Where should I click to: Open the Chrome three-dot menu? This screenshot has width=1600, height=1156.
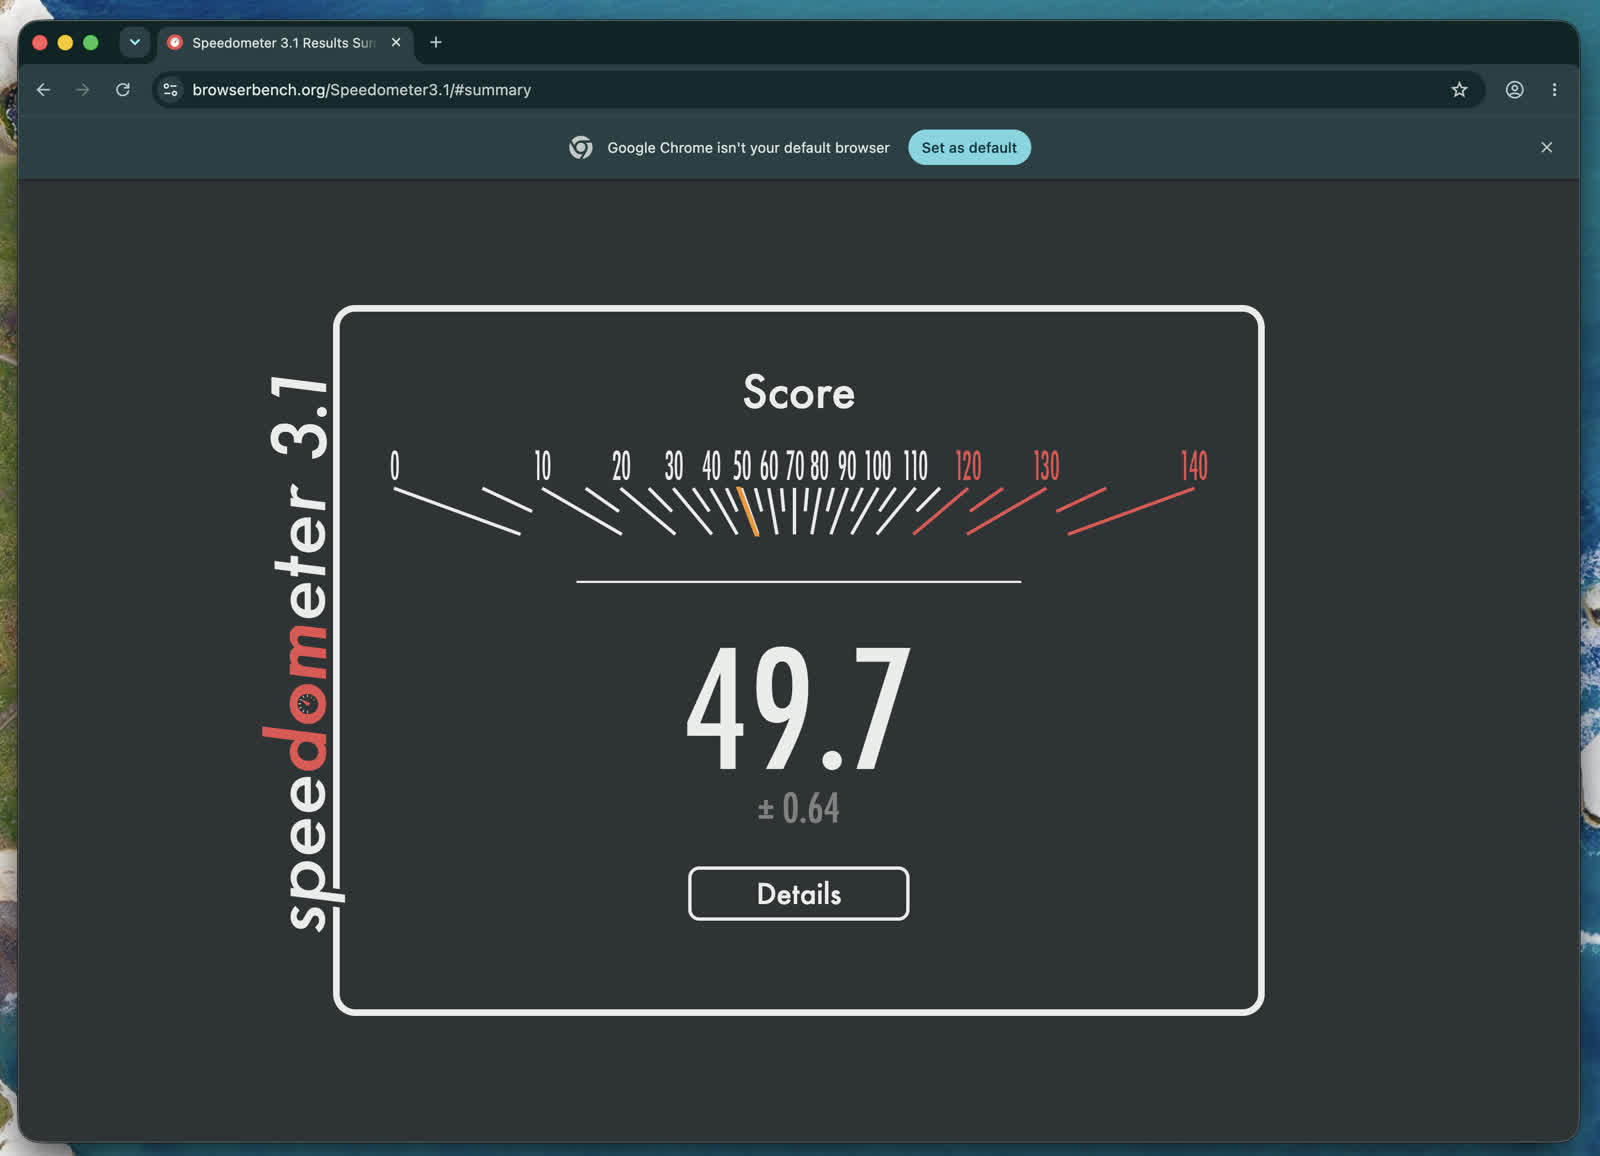coord(1554,90)
